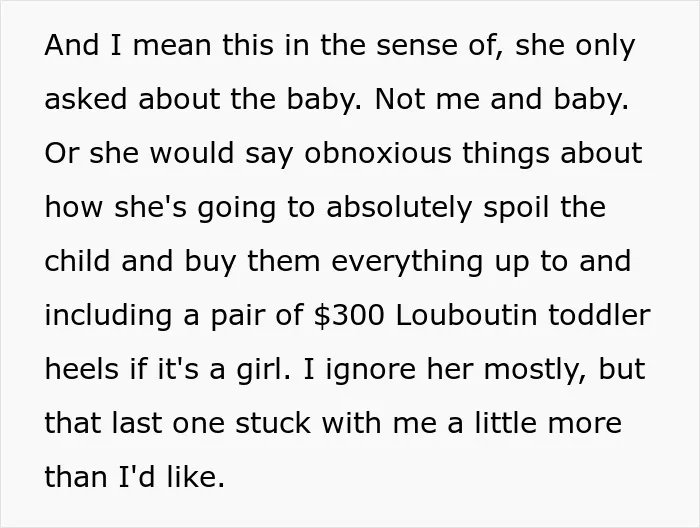Click the word "obnoxious" in third line
The image size is (700, 528).
(x=378, y=153)
